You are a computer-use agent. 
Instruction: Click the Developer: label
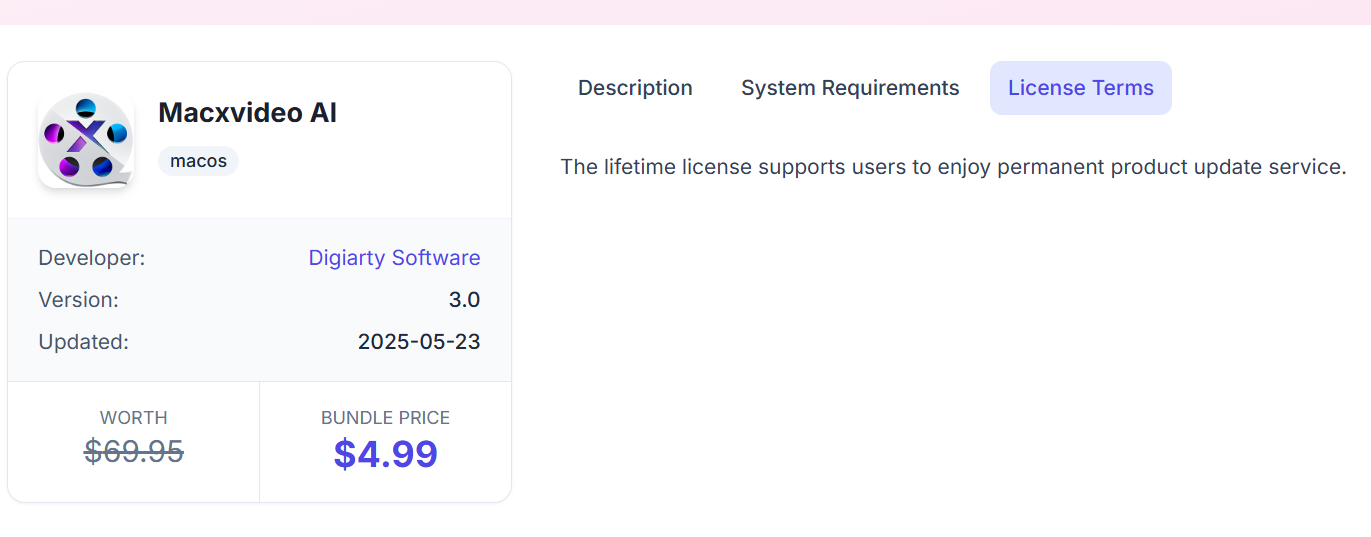(92, 258)
